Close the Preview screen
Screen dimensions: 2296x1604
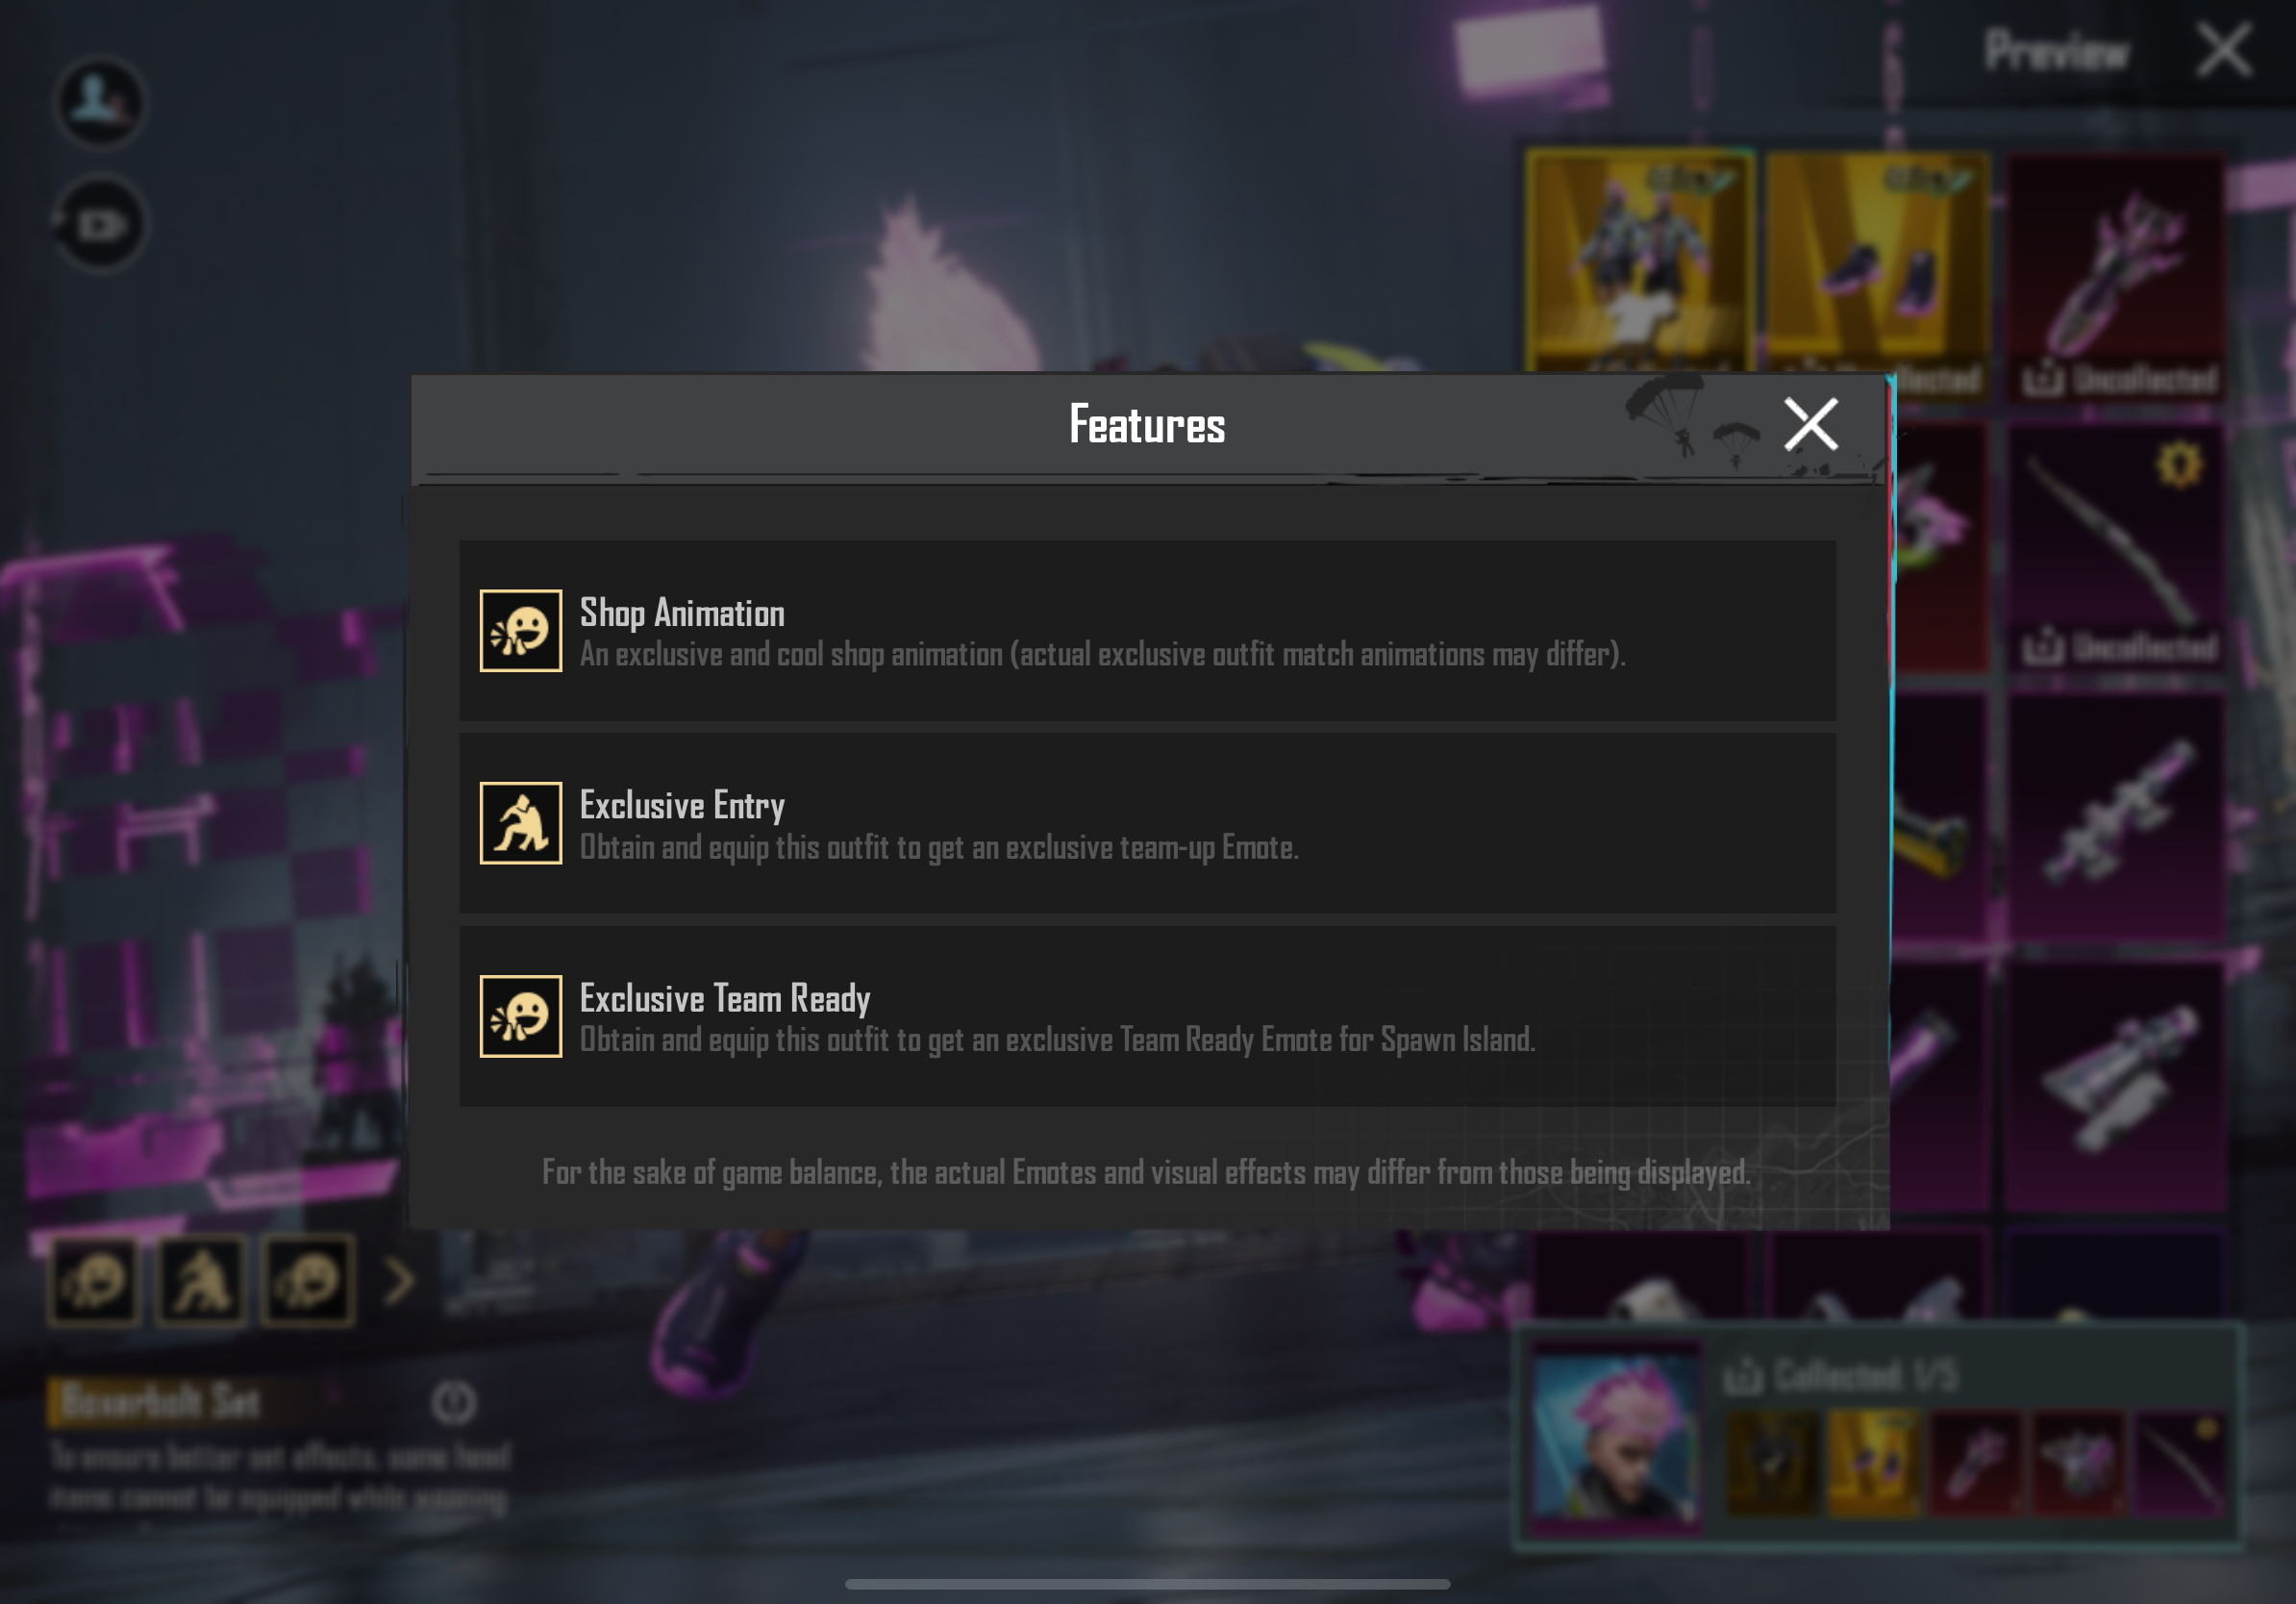tap(2224, 50)
